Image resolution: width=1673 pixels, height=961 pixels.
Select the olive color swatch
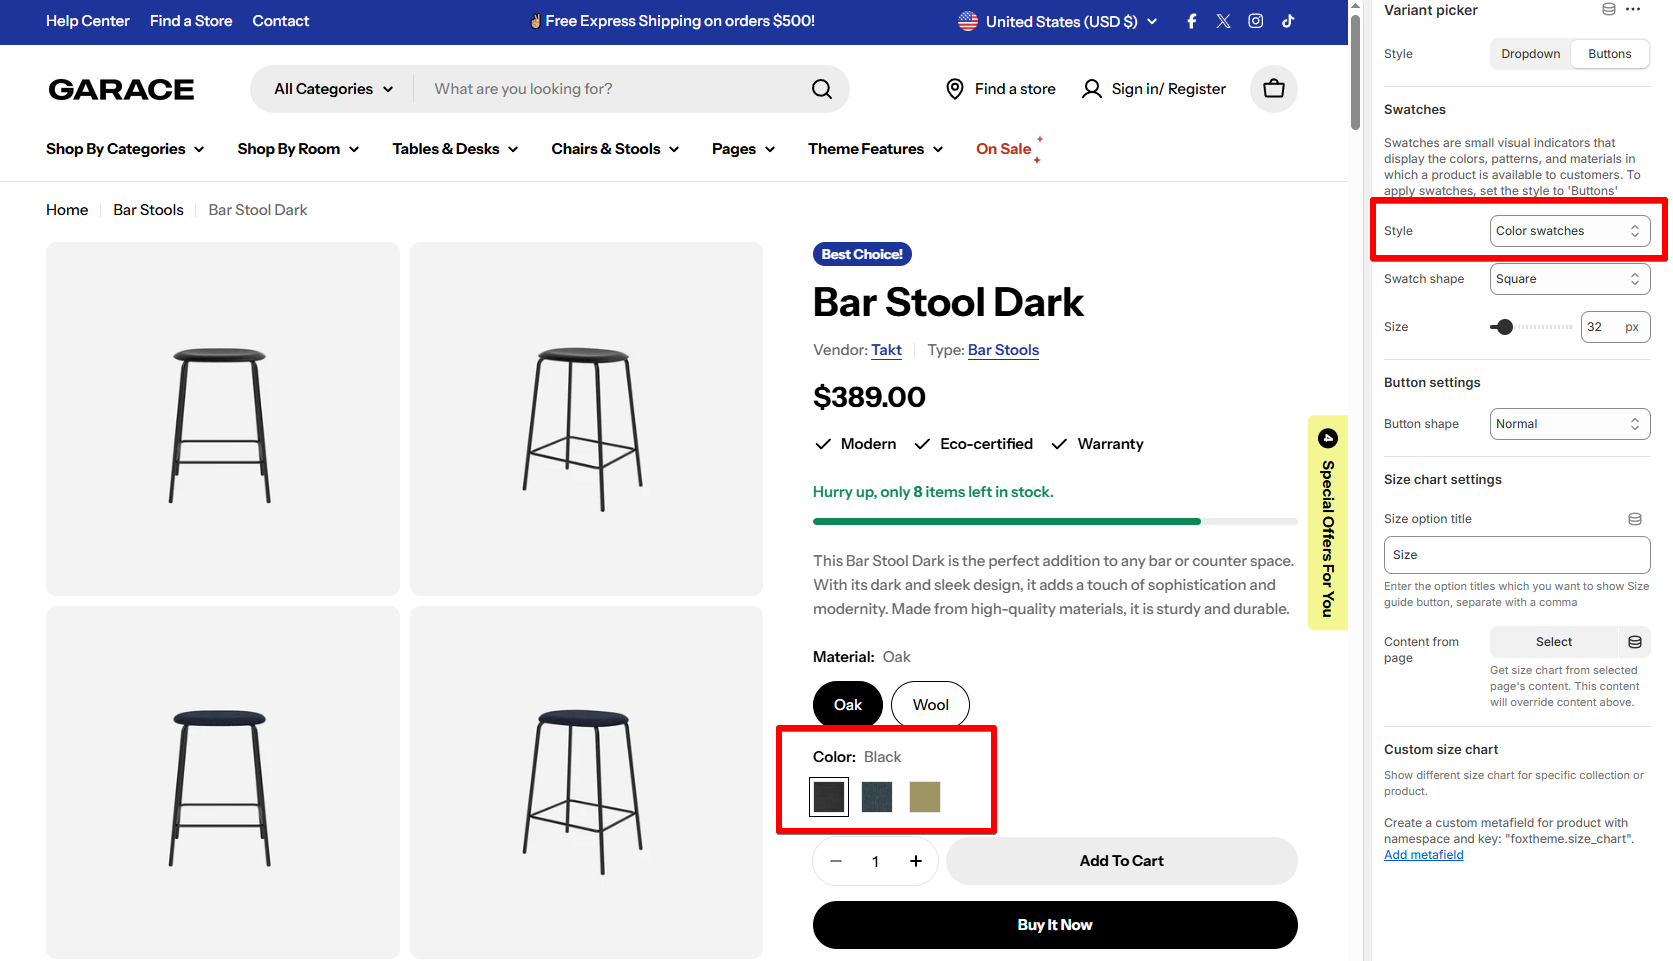tap(924, 797)
